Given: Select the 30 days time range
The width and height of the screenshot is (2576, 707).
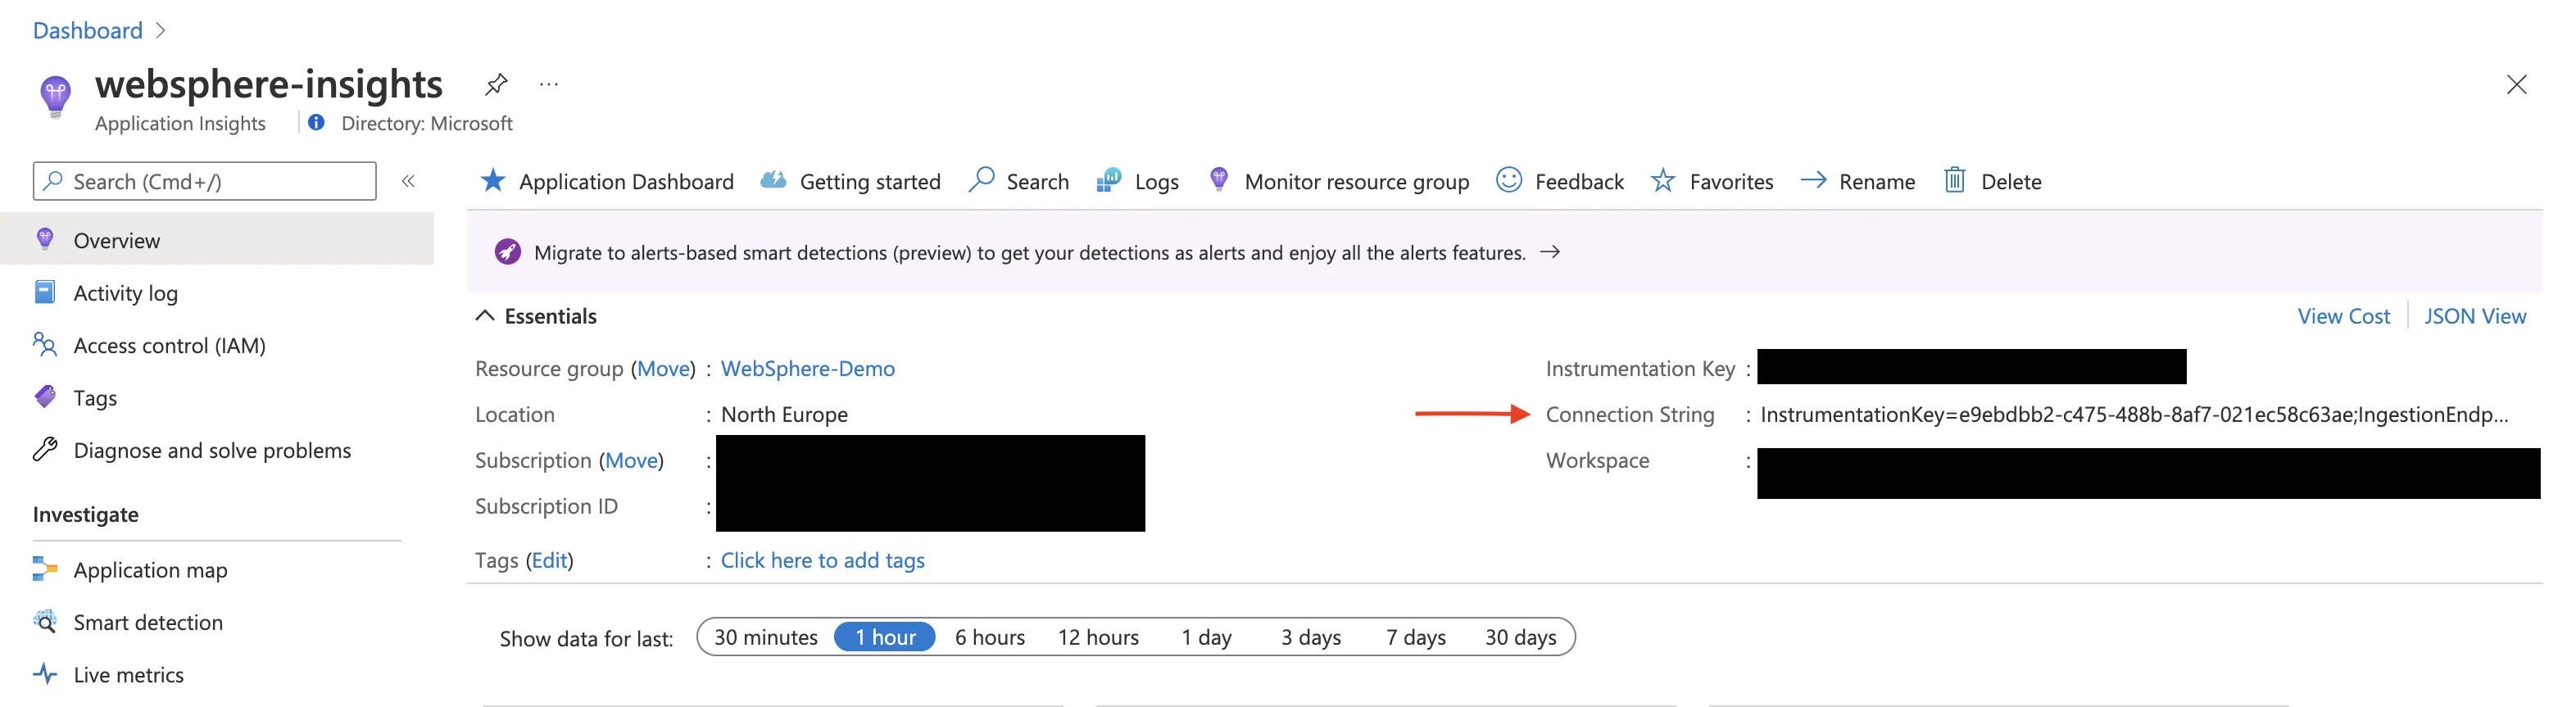Looking at the screenshot, I should [x=1521, y=637].
